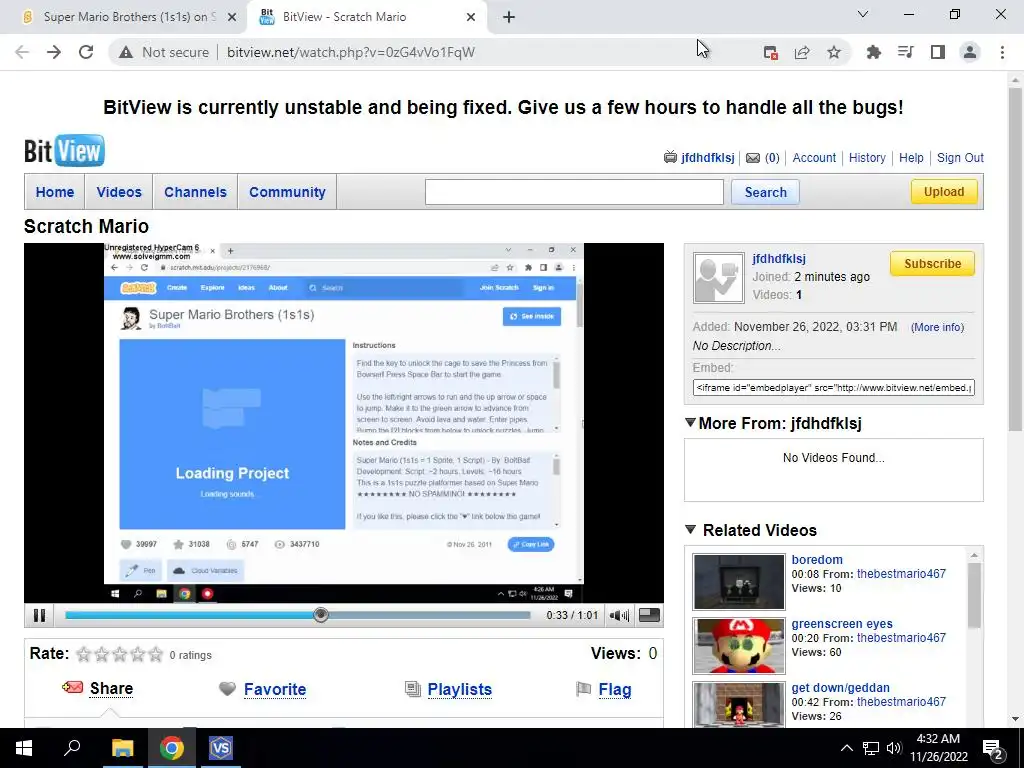Image resolution: width=1024 pixels, height=768 pixels.
Task: Open the History link
Action: (x=867, y=157)
